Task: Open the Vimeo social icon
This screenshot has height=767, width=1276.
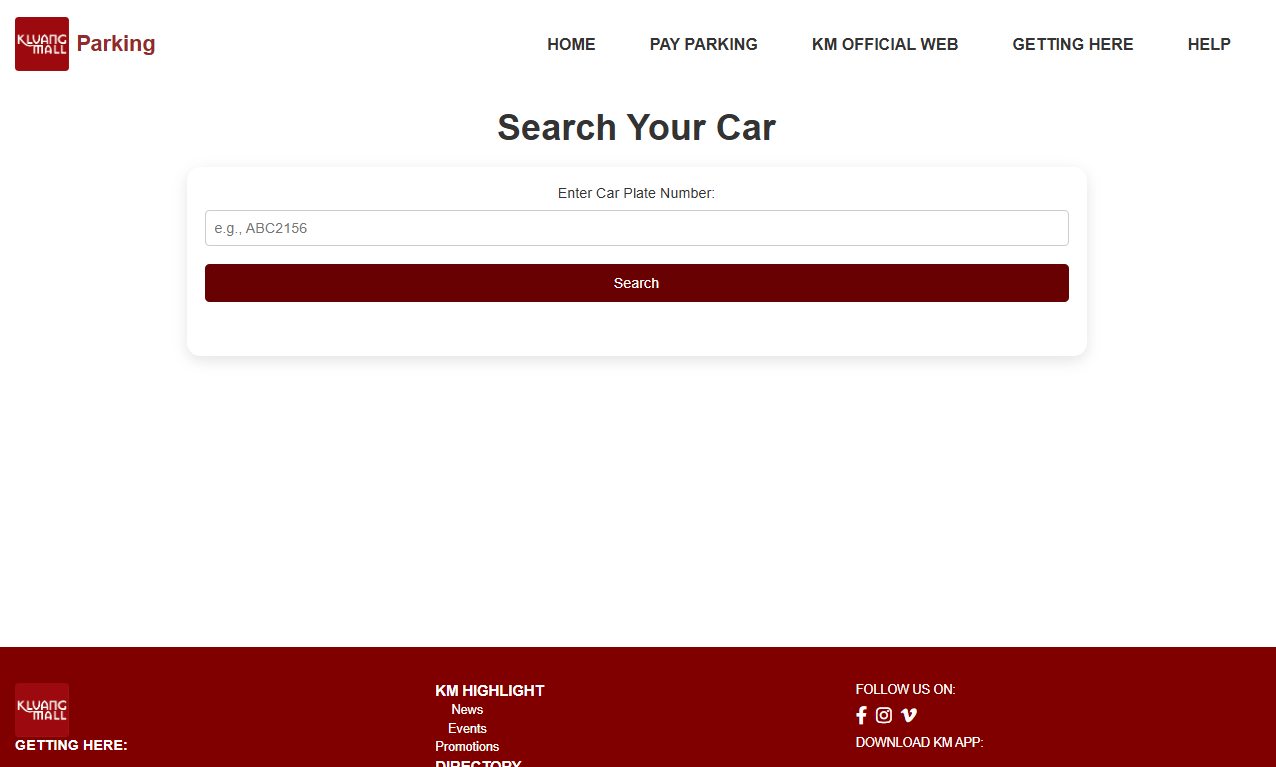Action: (909, 715)
